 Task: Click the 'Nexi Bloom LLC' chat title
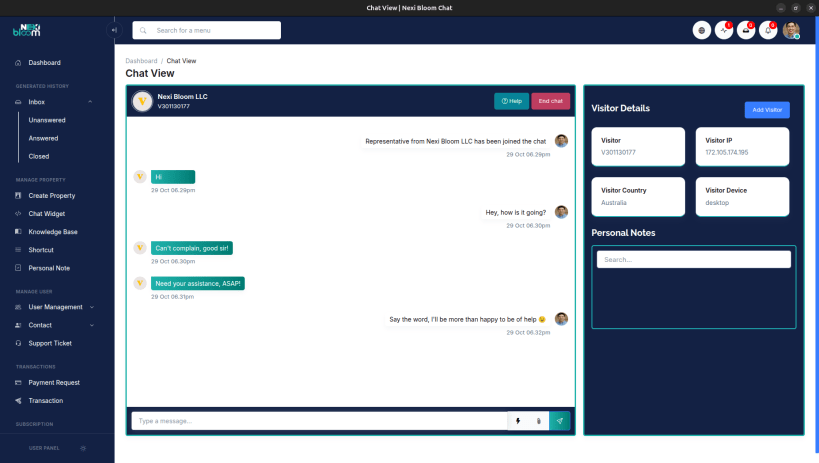pyautogui.click(x=182, y=97)
